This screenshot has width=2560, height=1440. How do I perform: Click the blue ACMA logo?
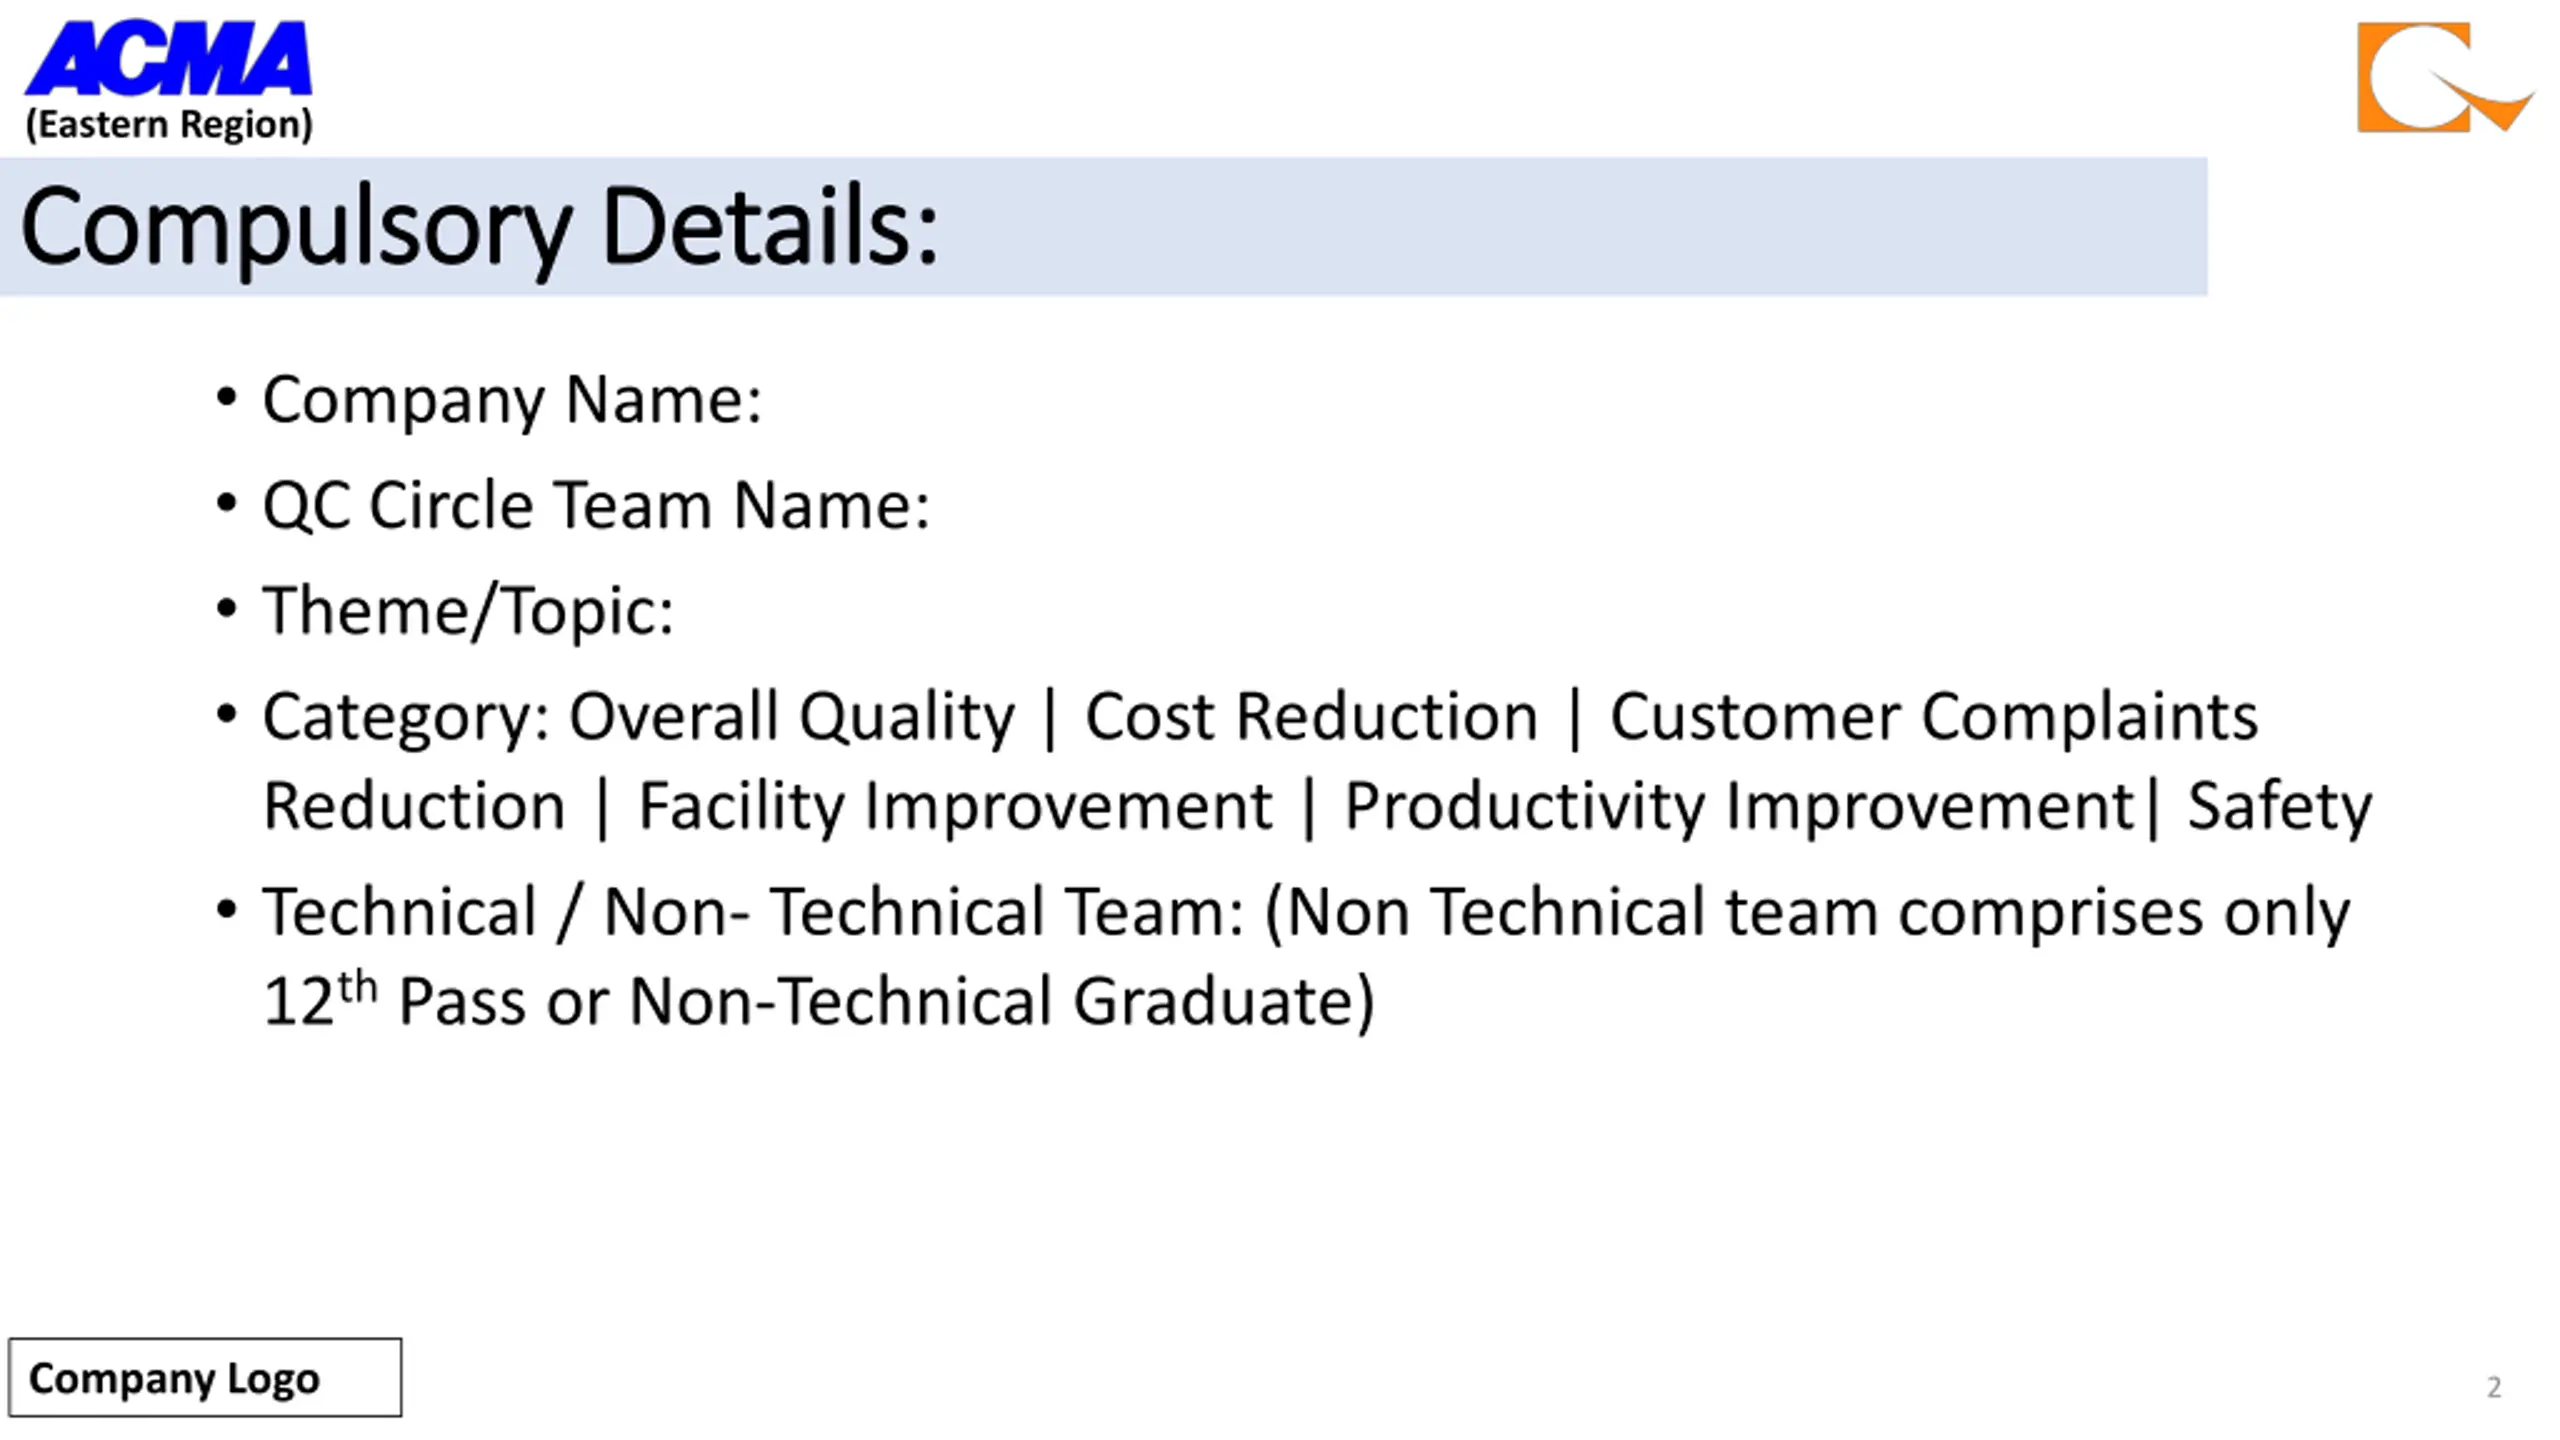(x=168, y=59)
